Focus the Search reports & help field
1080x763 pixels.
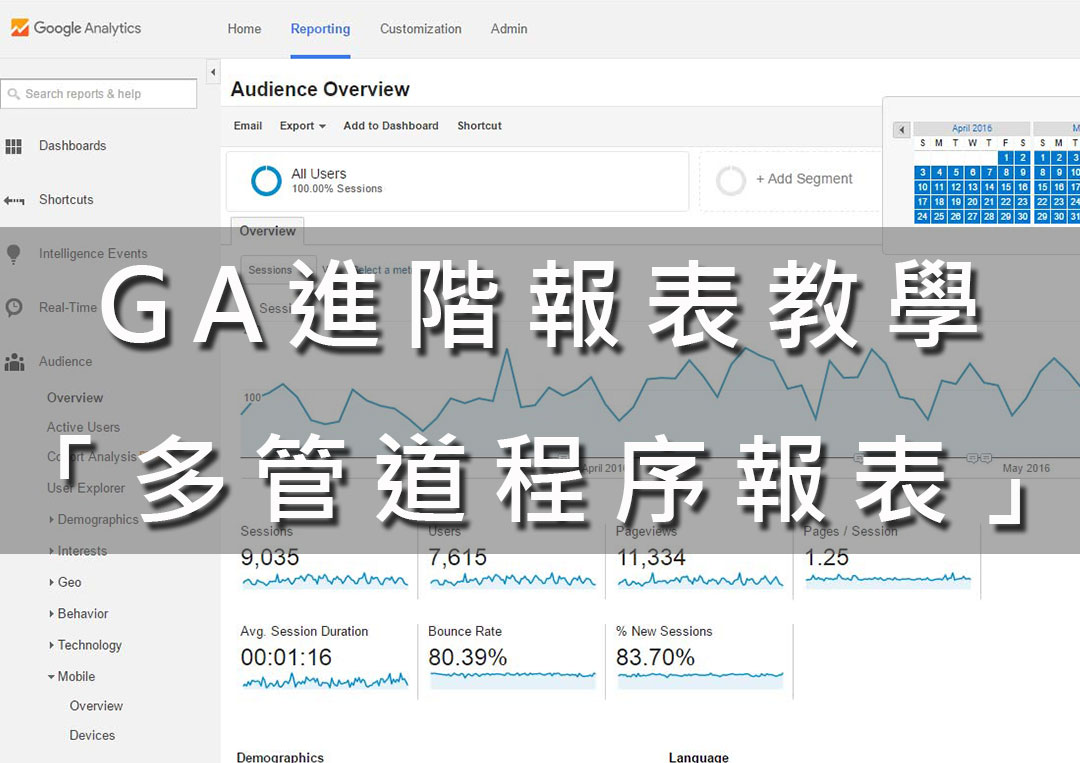click(x=99, y=94)
